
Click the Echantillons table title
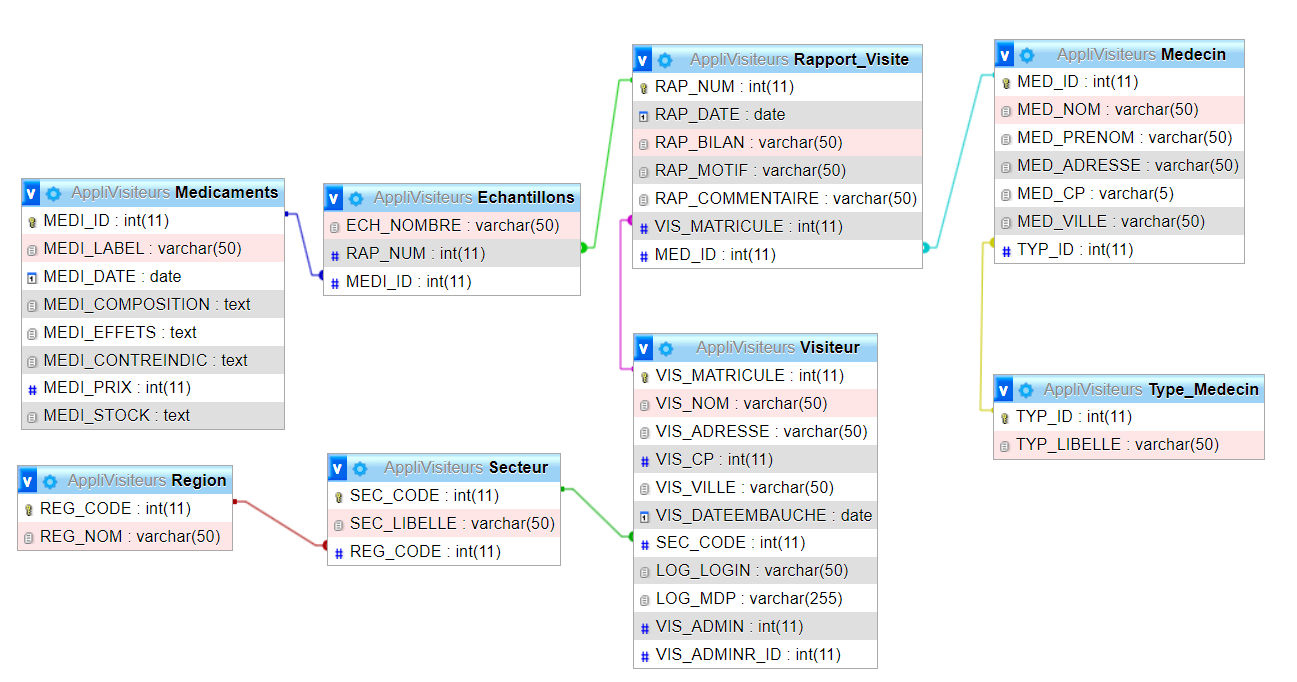point(526,198)
